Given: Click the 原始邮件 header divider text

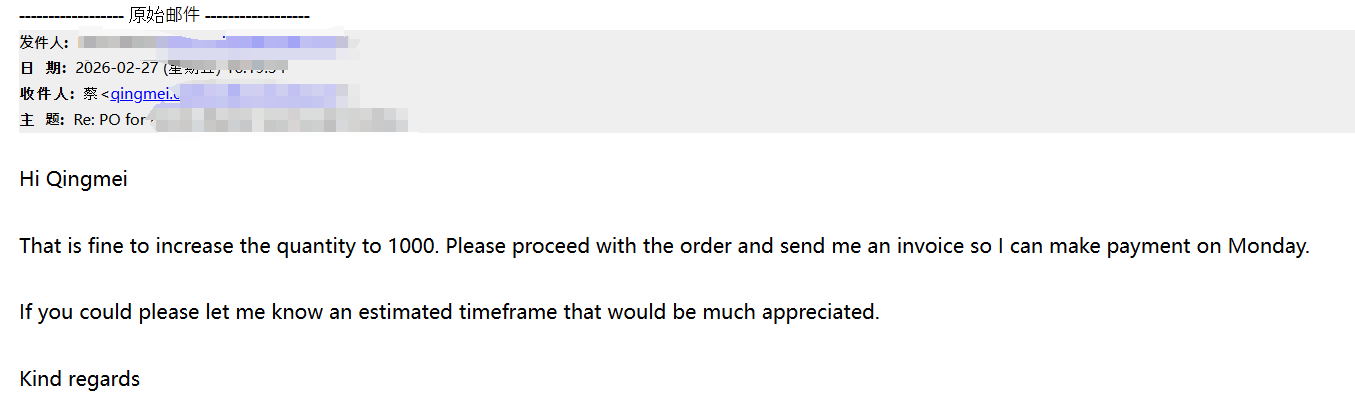Looking at the screenshot, I should (x=164, y=16).
